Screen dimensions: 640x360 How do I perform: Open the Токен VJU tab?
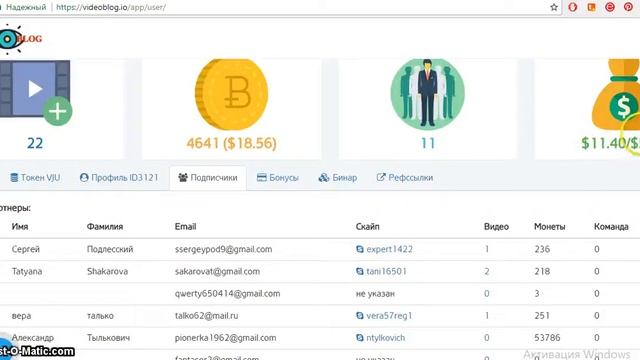click(35, 178)
